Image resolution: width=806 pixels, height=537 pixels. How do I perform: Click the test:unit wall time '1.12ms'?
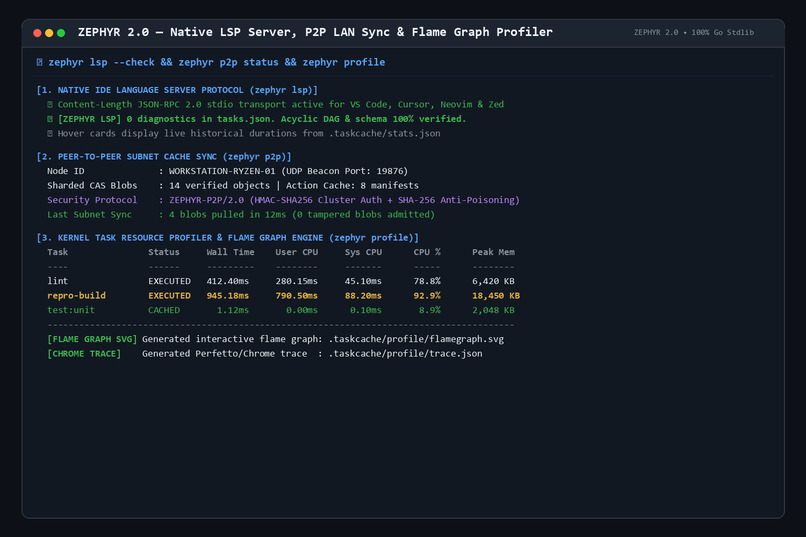(x=233, y=310)
